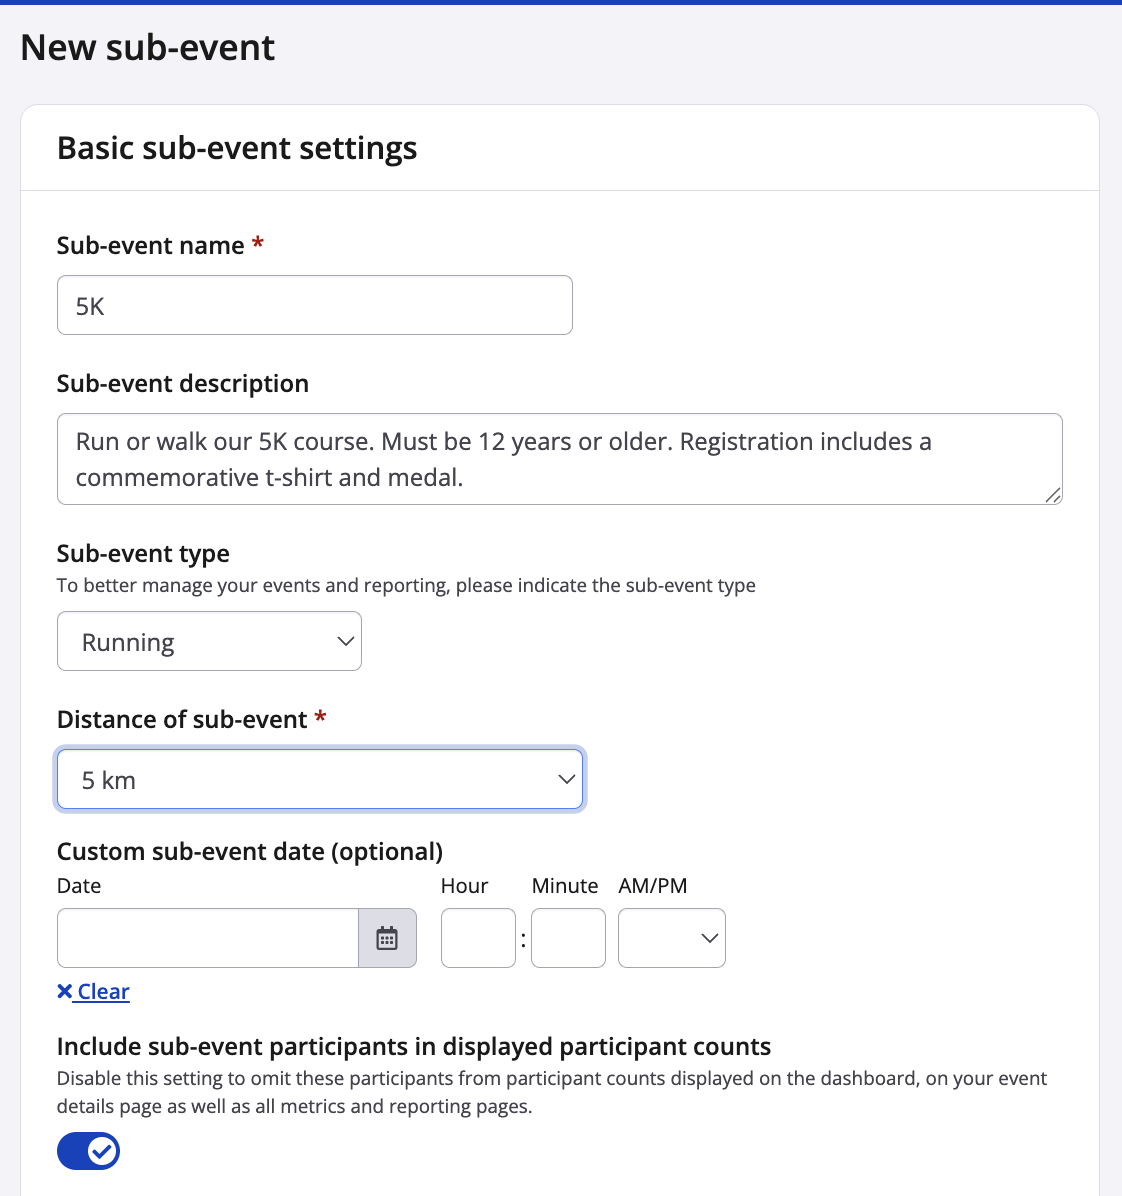Open the calendar date picker icon
1122x1196 pixels.
[x=387, y=938]
